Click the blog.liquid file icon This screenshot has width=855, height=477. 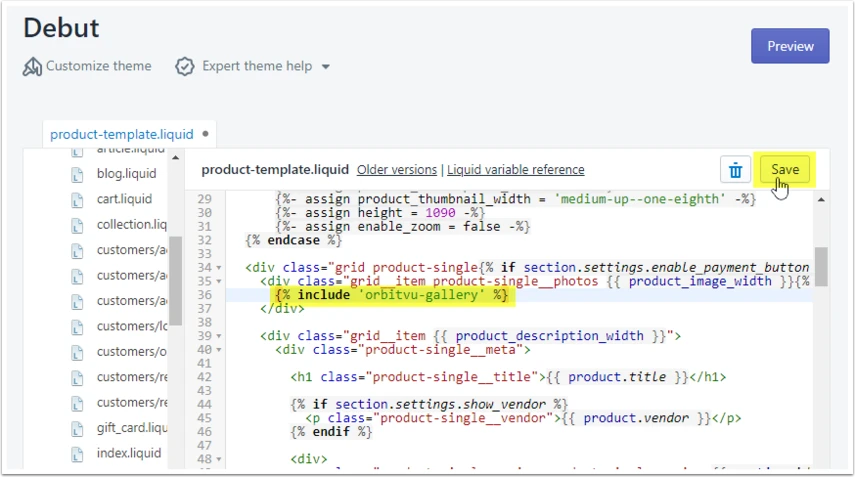[77, 174]
